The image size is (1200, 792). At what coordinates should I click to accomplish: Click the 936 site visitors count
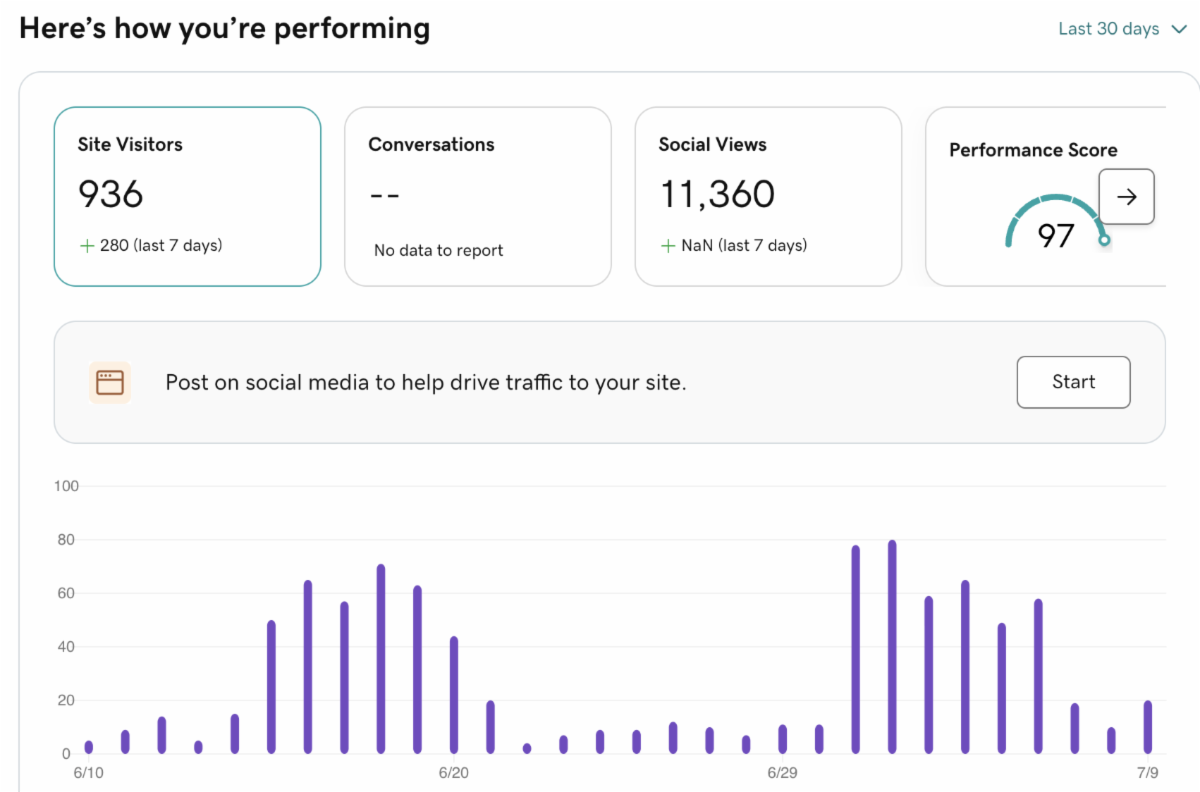tap(111, 194)
